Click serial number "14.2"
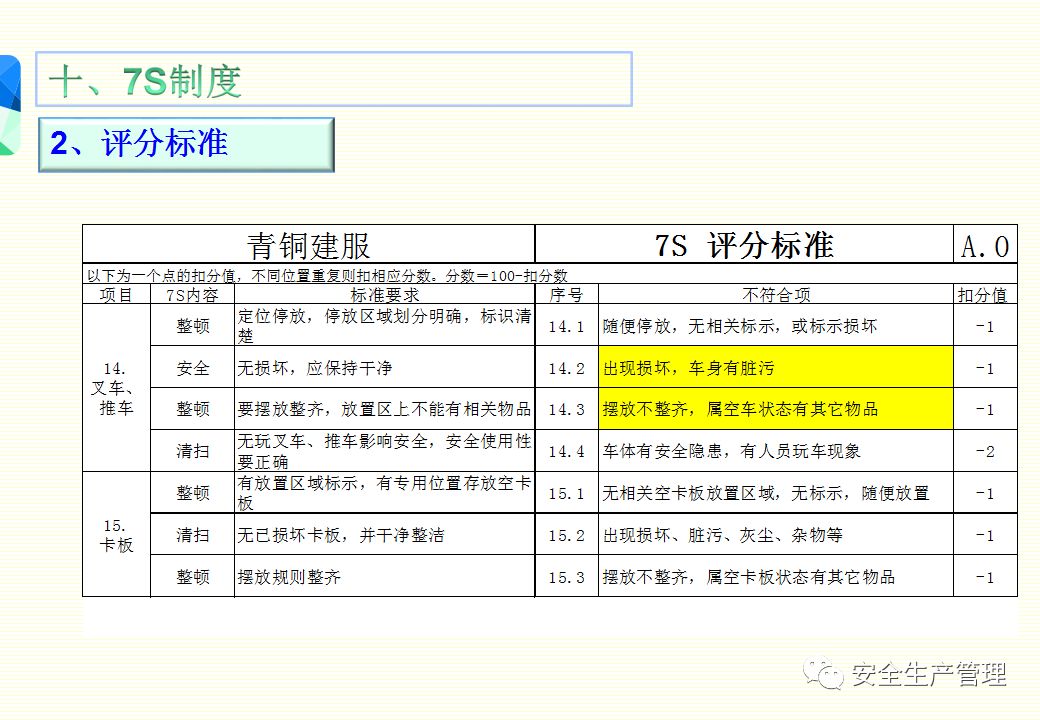1040x720 pixels. [566, 368]
